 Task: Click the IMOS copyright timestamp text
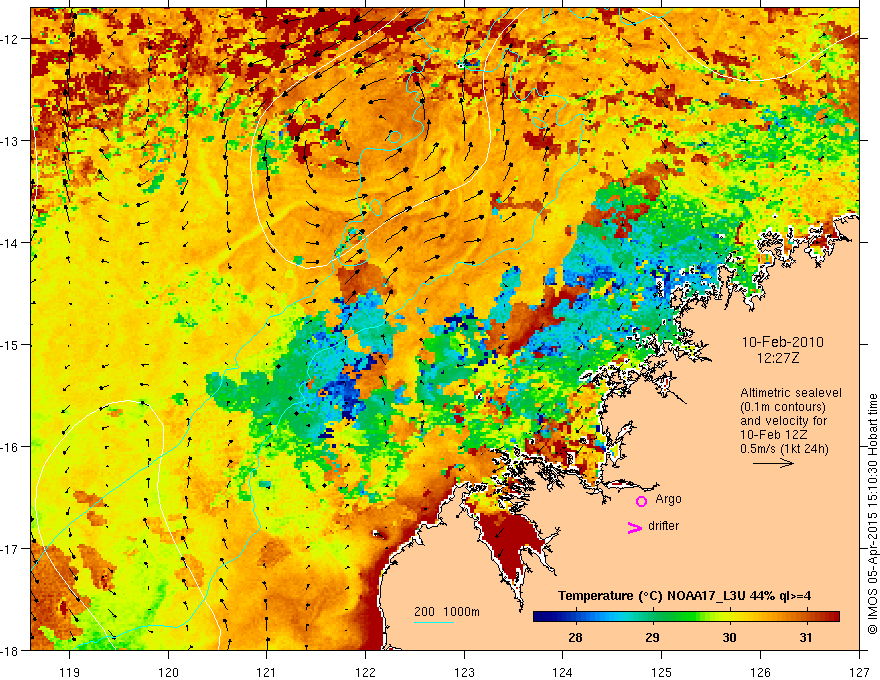click(x=872, y=514)
